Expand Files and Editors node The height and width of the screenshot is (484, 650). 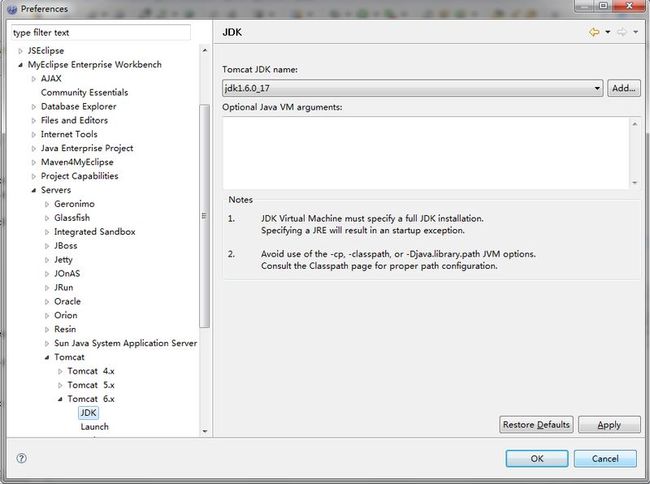(34, 121)
